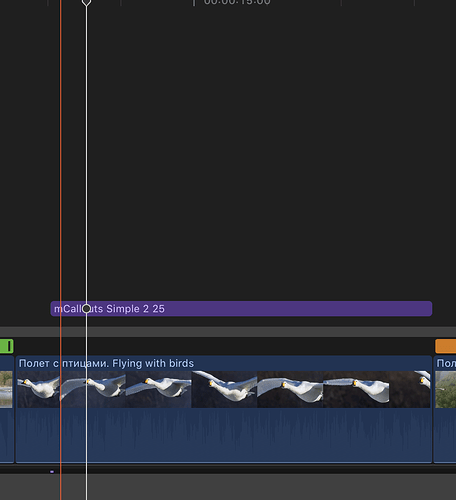Click the keyframe dot on the mCallouts clip
The width and height of the screenshot is (456, 500).
click(x=86, y=309)
